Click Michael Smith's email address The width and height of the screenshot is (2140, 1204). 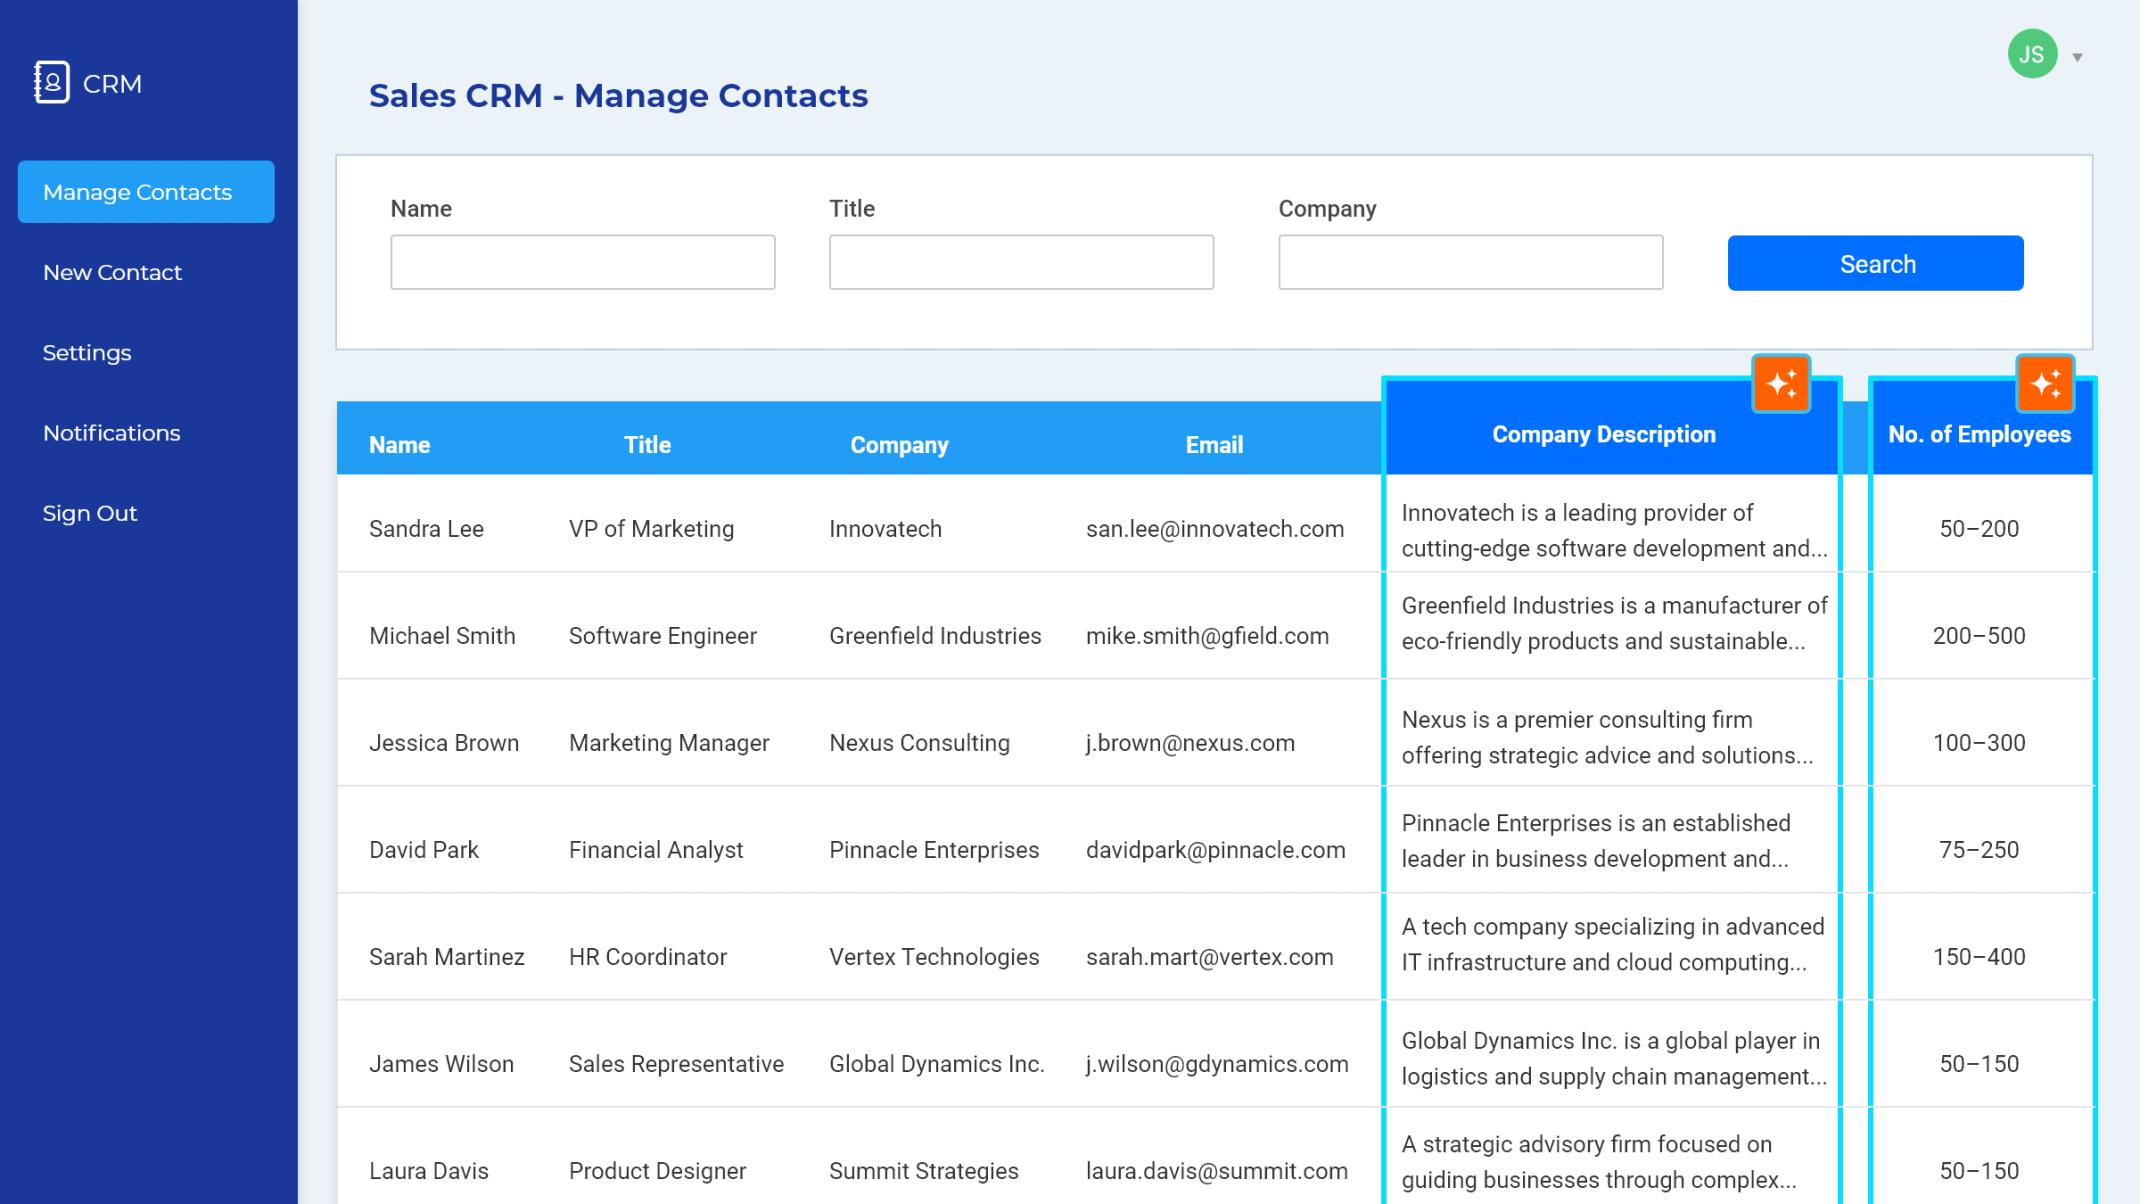[x=1208, y=635]
